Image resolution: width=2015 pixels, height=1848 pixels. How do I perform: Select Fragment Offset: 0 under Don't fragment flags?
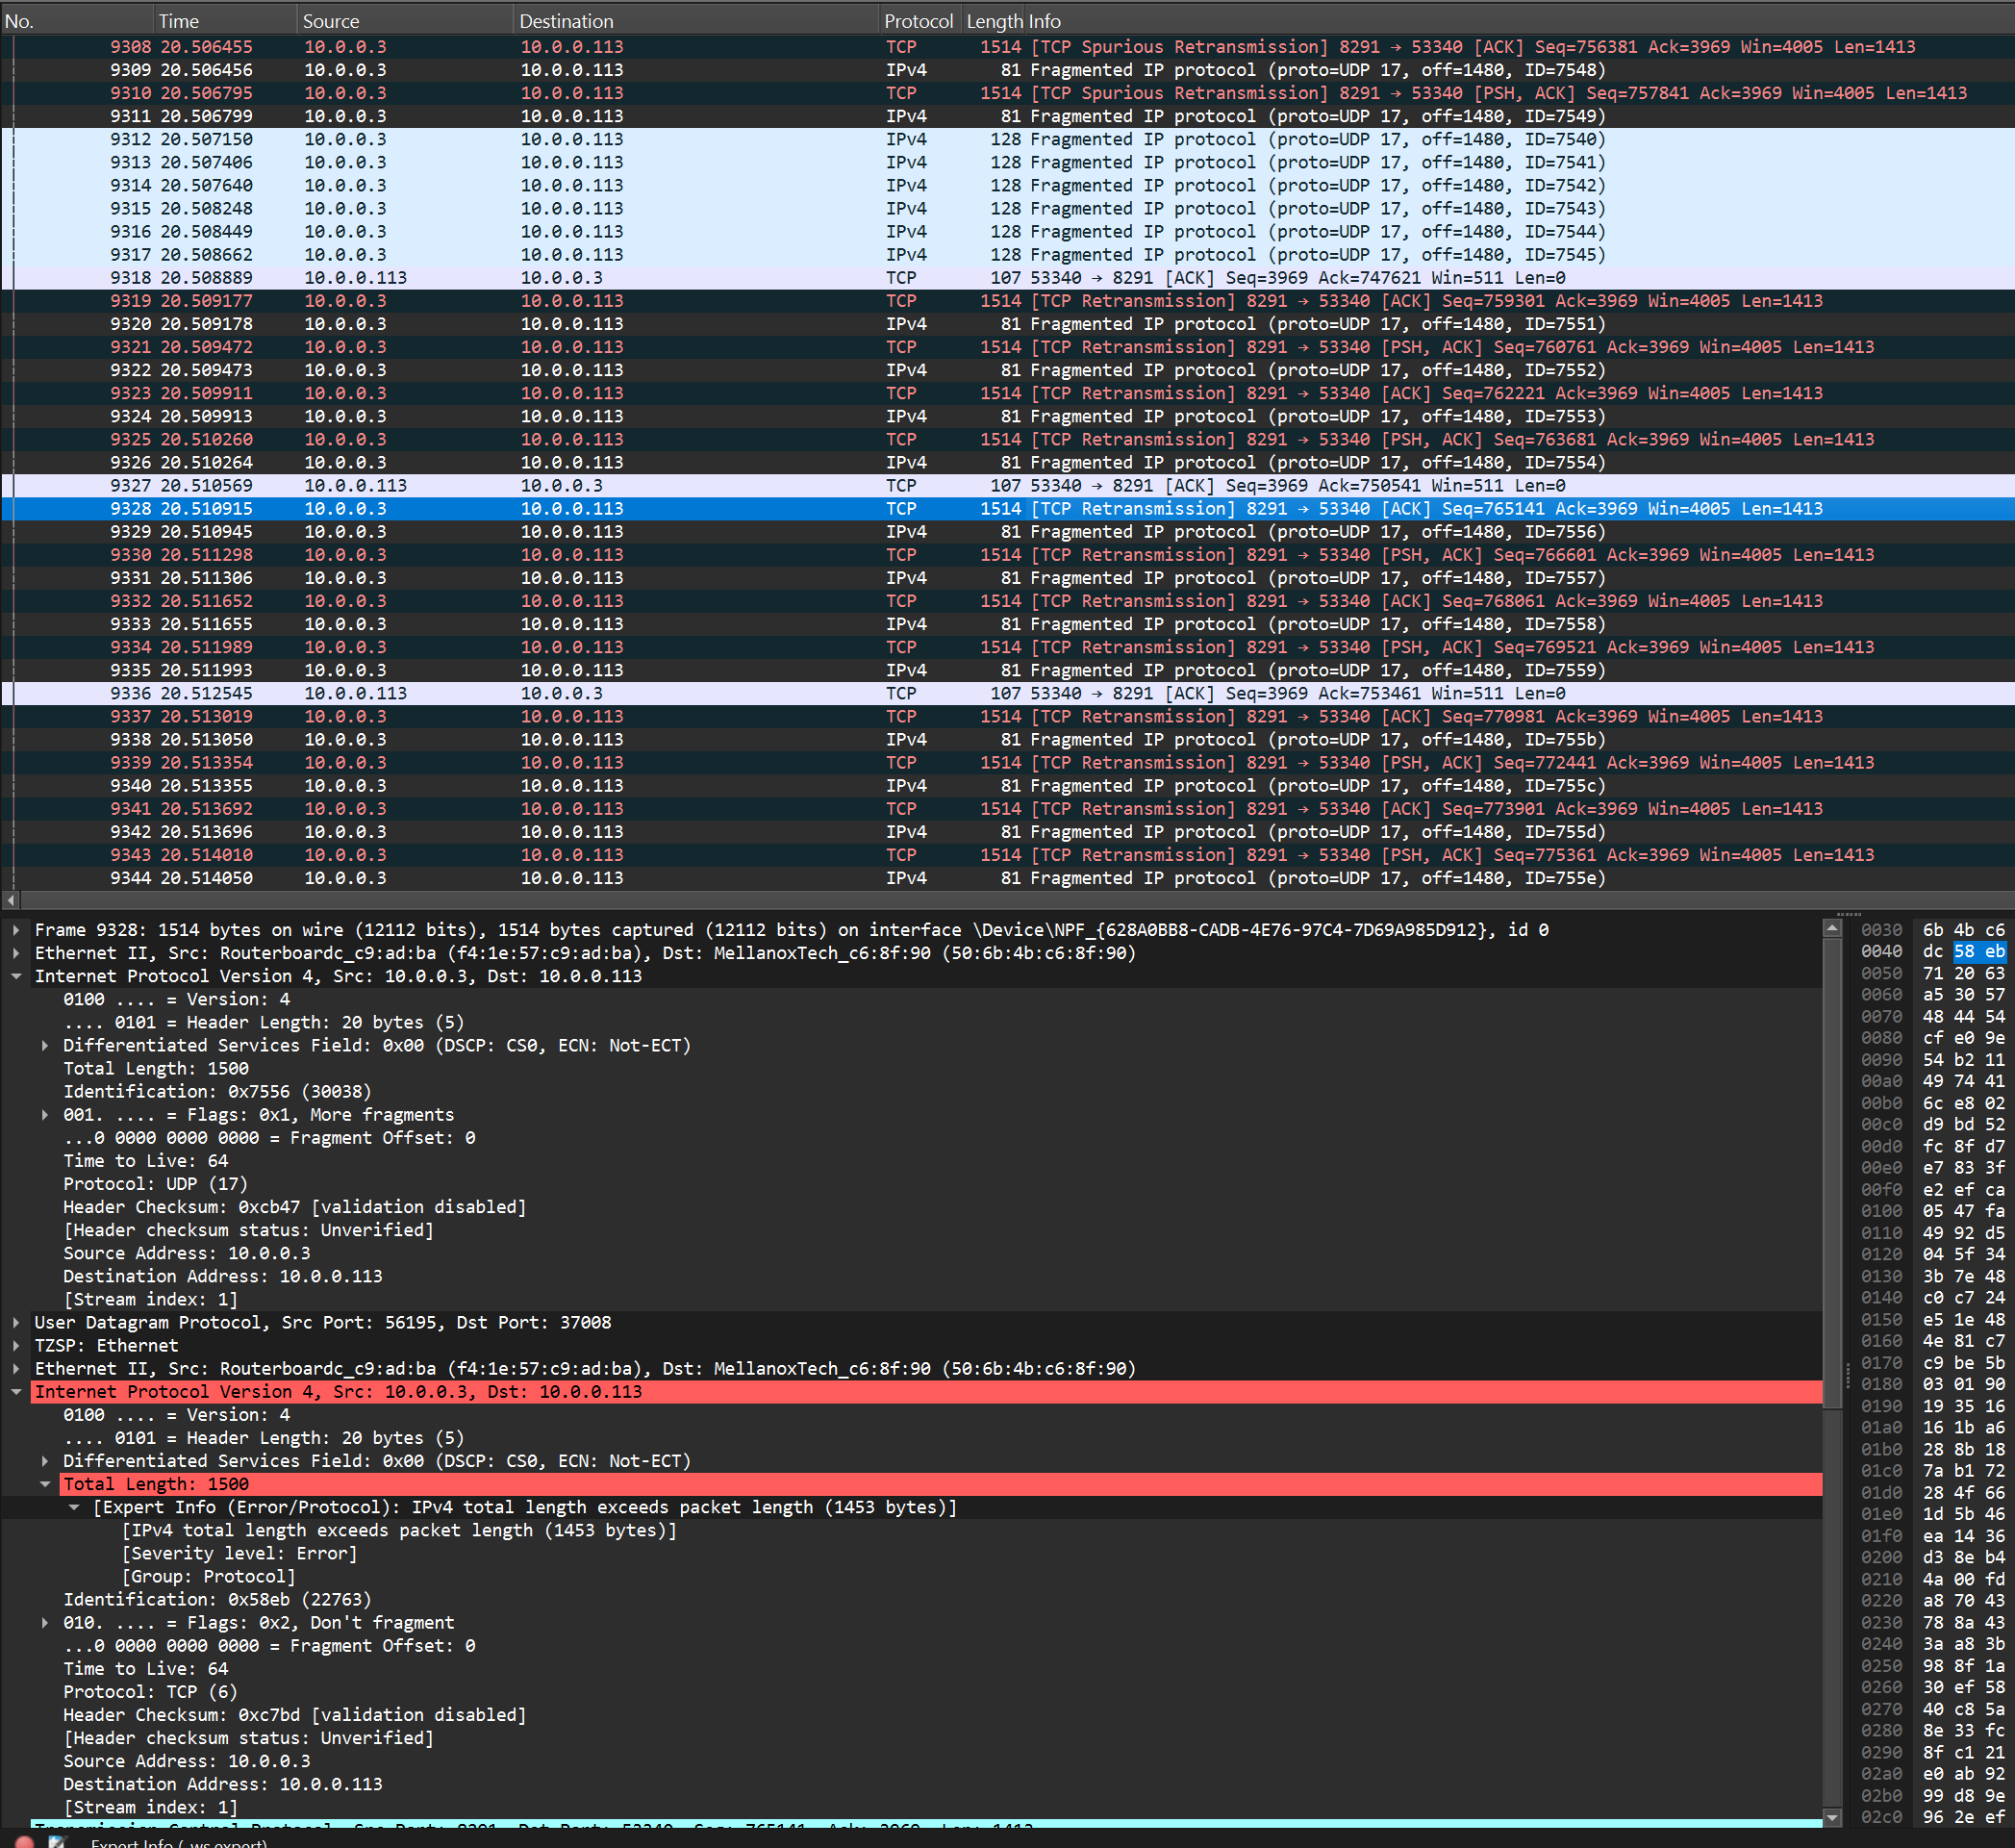269,1646
